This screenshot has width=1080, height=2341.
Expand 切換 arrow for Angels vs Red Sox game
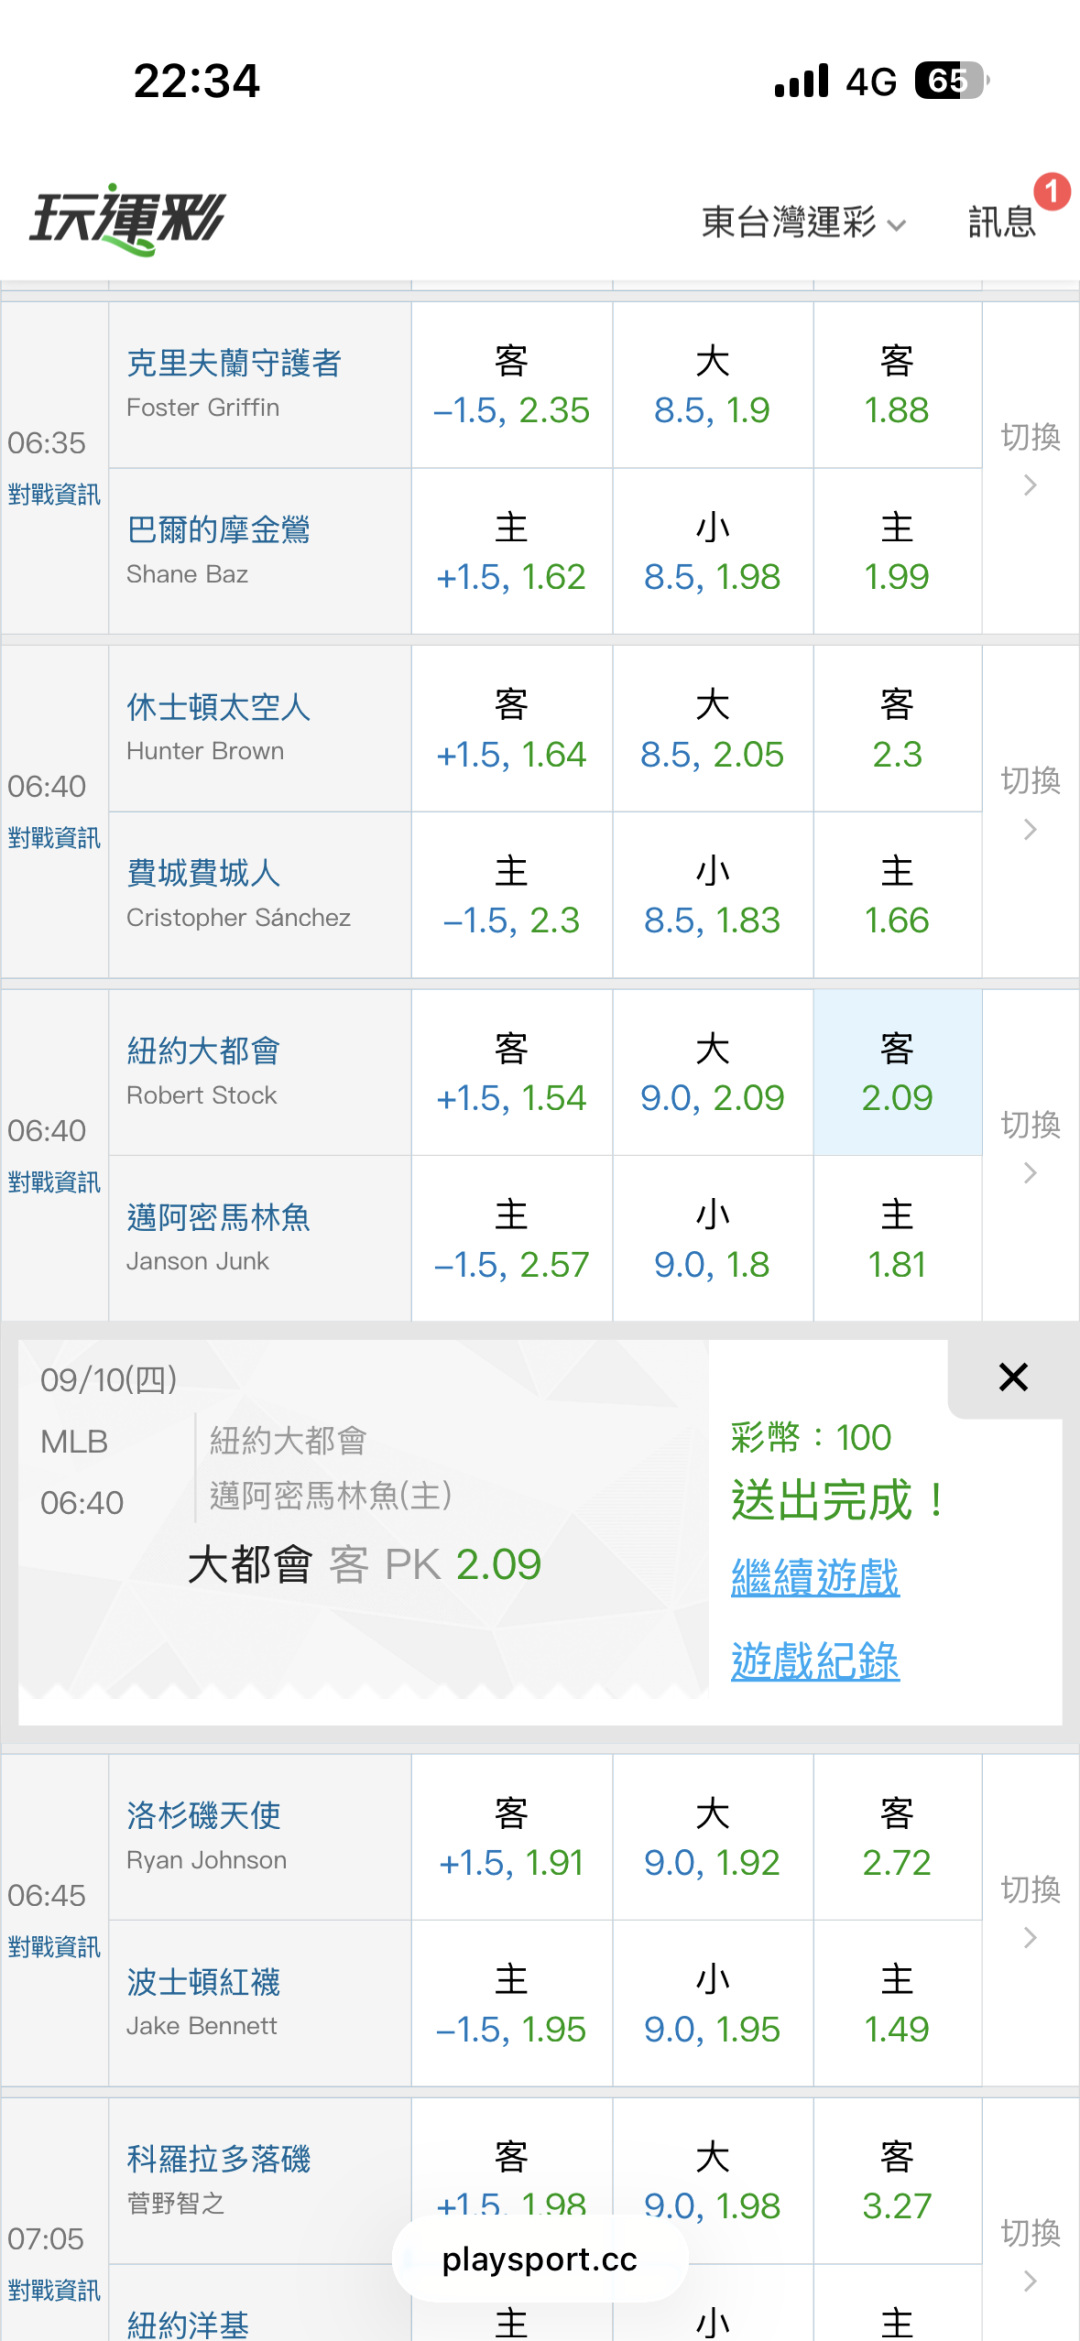[x=1030, y=1911]
